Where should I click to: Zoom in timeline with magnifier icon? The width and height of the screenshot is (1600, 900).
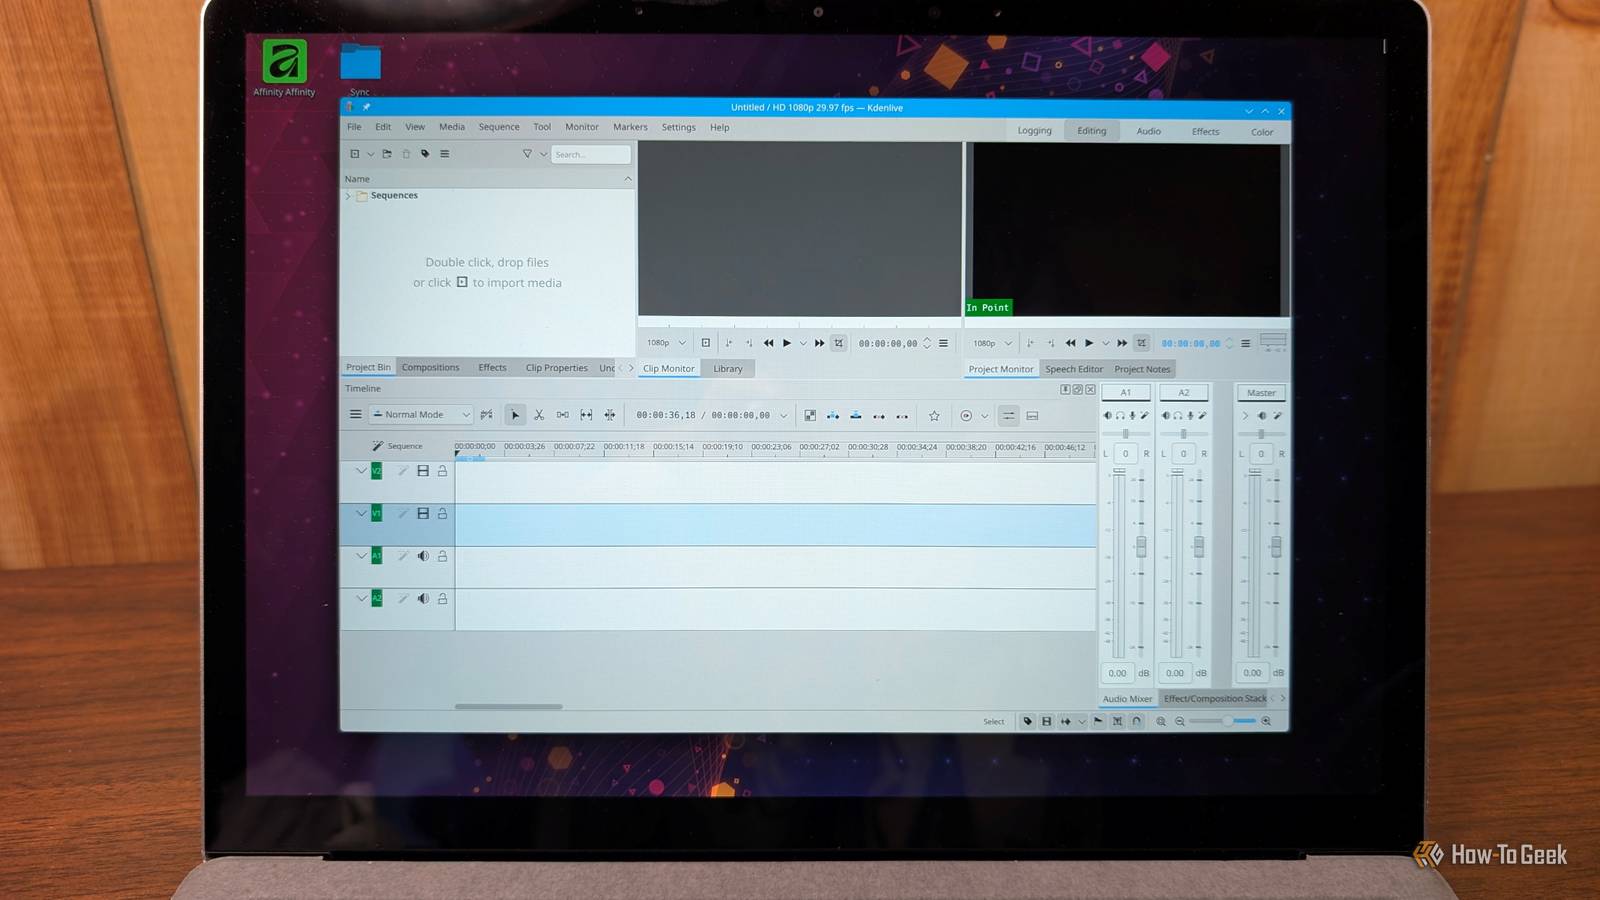click(1266, 721)
